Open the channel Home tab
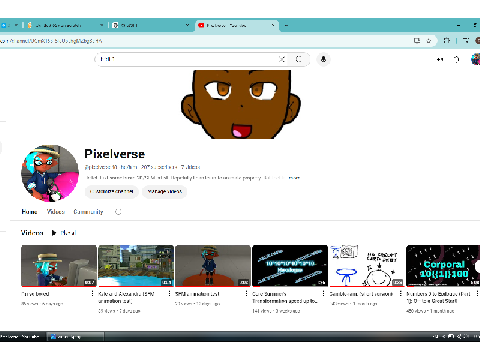The height and width of the screenshot is (360, 480). pyautogui.click(x=29, y=212)
